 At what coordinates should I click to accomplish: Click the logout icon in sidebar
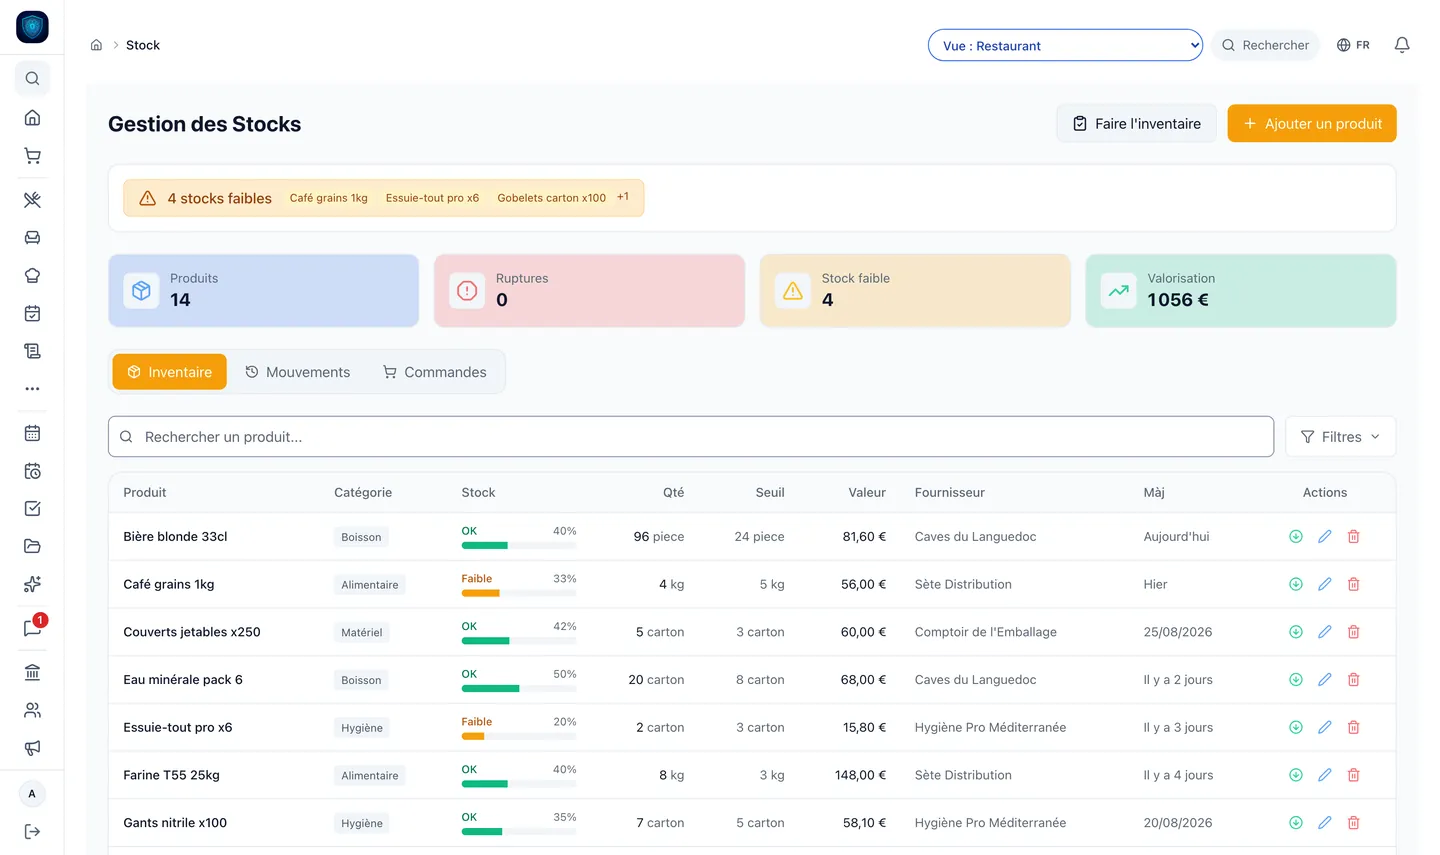point(32,832)
